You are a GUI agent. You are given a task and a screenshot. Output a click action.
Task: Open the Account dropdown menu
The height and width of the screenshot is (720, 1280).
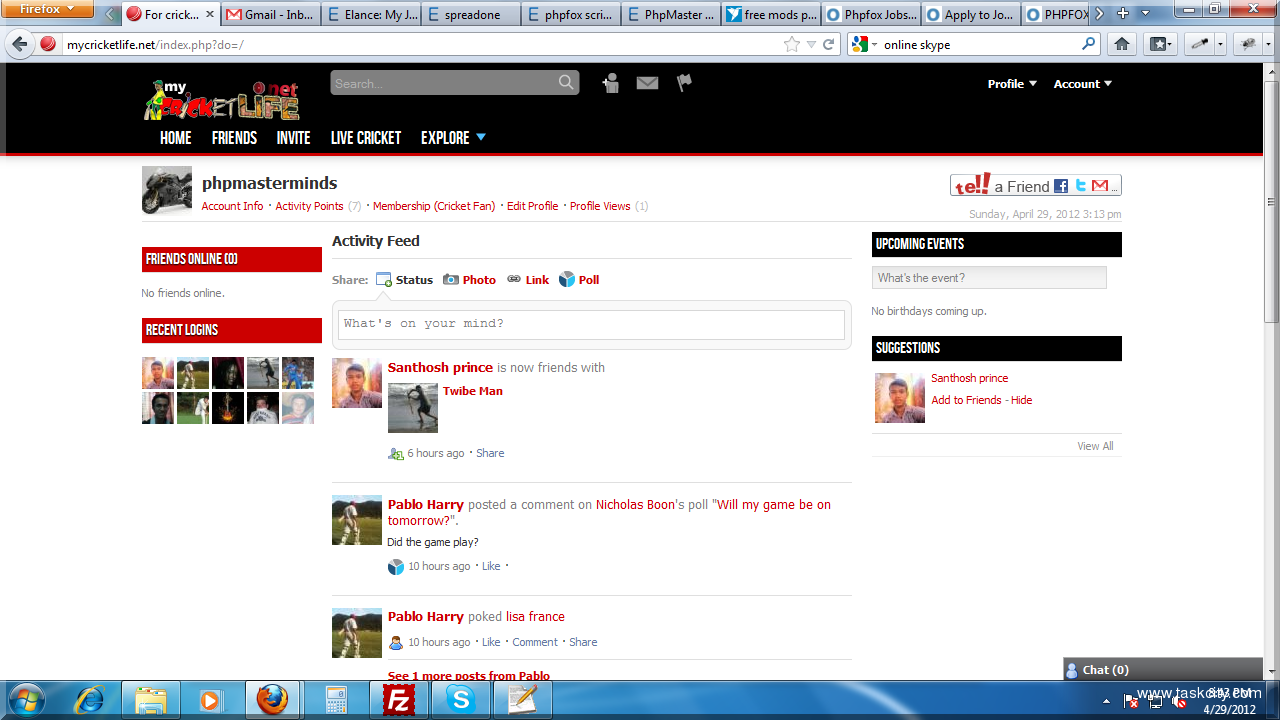pos(1082,84)
